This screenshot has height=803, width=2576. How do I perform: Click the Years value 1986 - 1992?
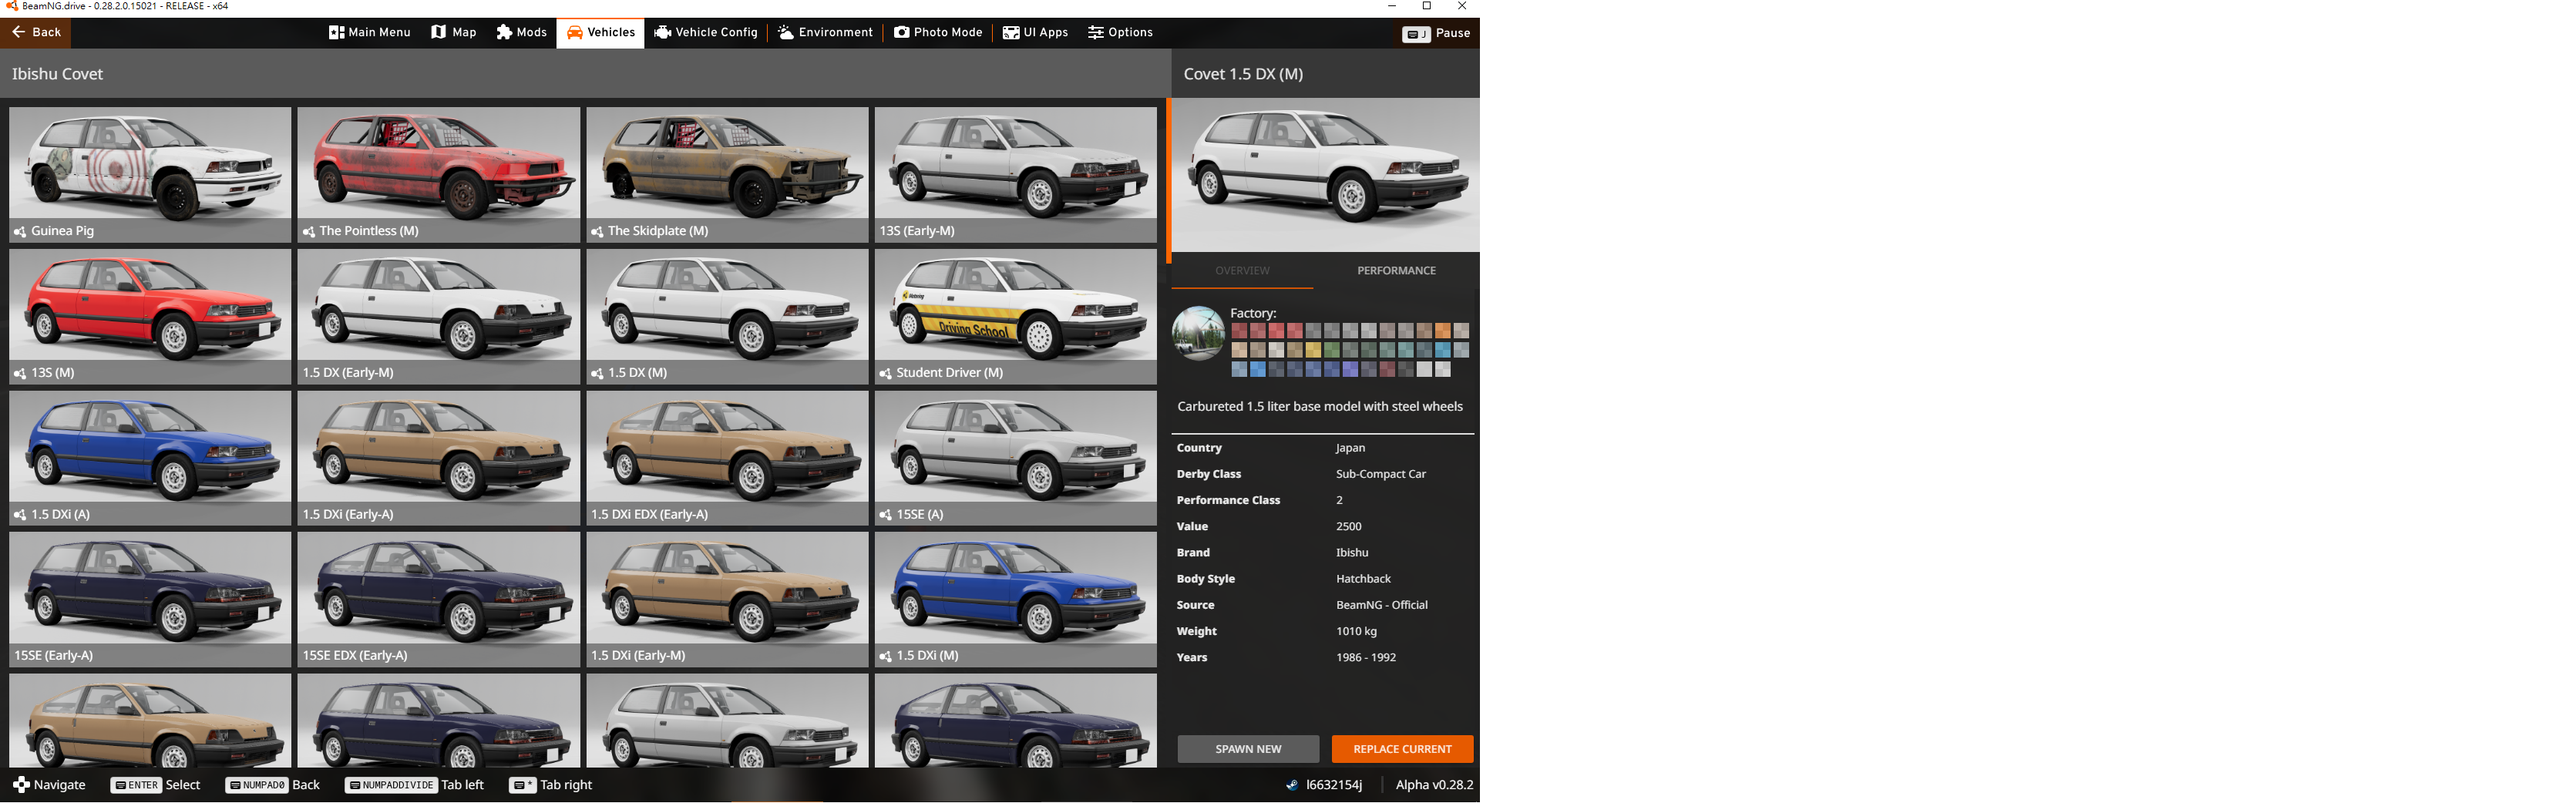point(1366,657)
